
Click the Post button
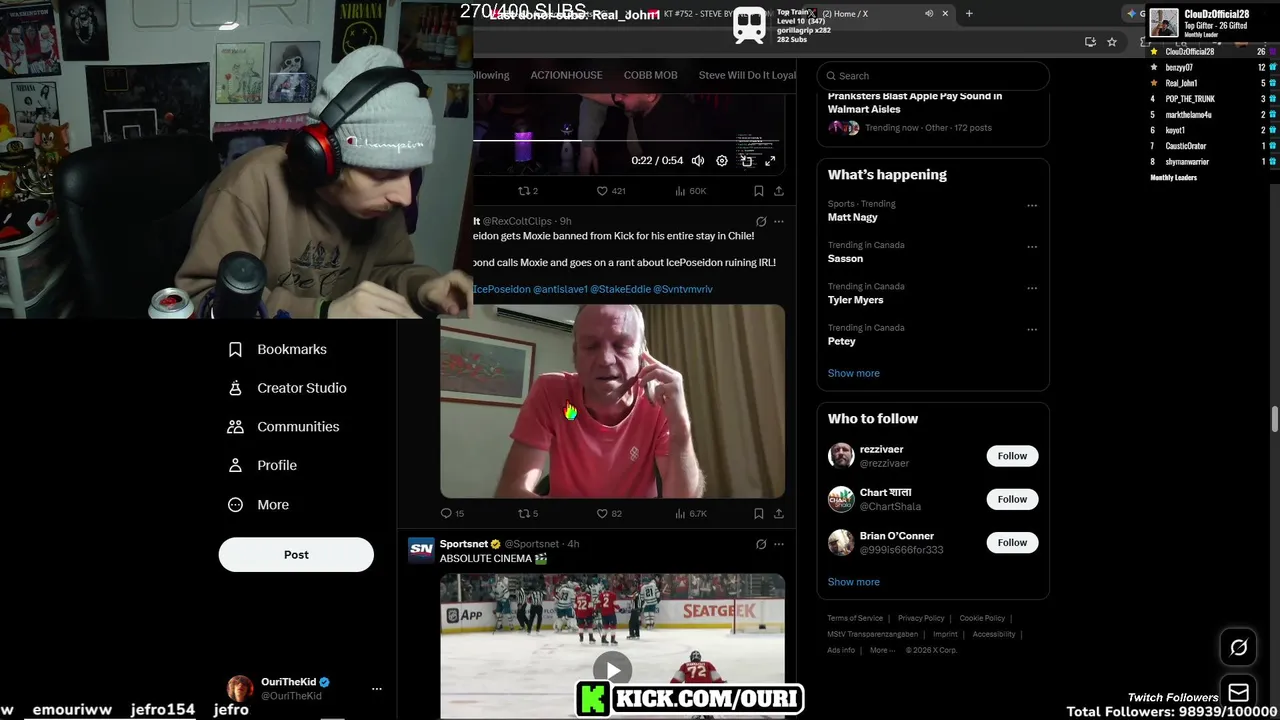296,555
